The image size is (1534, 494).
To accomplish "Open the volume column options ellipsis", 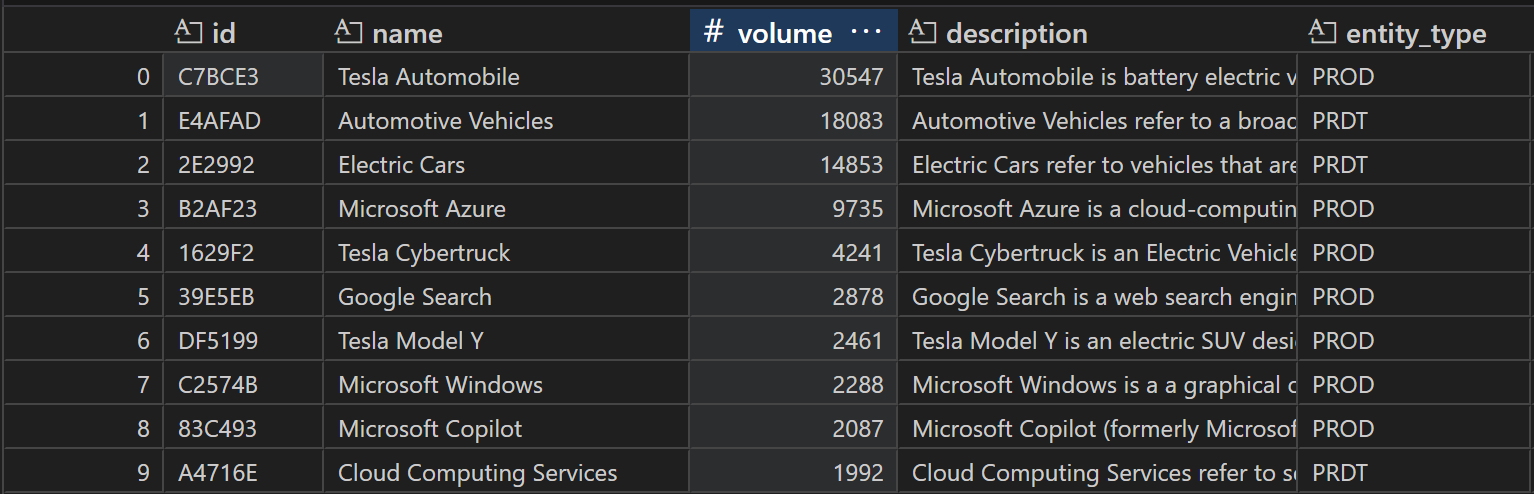I will tap(865, 33).
